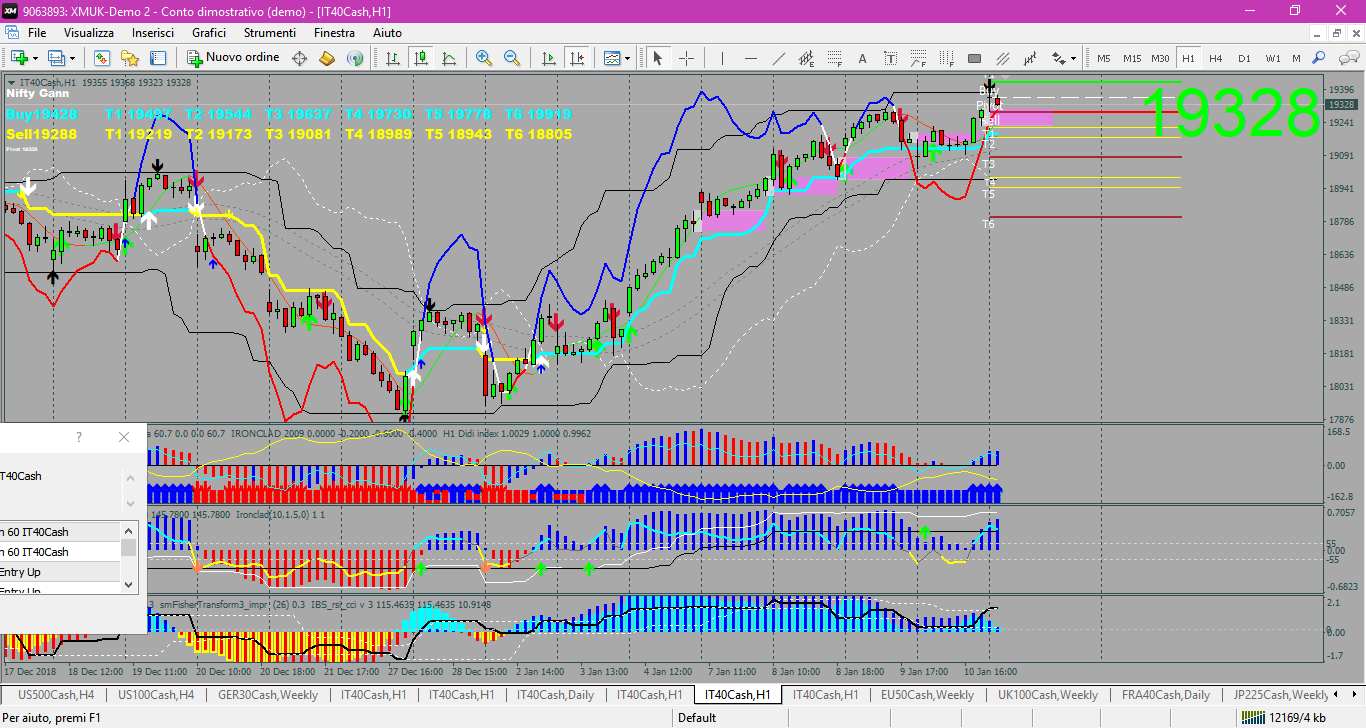Select the Text Label tool
Viewport: 1366px width, 728px height.
[890, 58]
